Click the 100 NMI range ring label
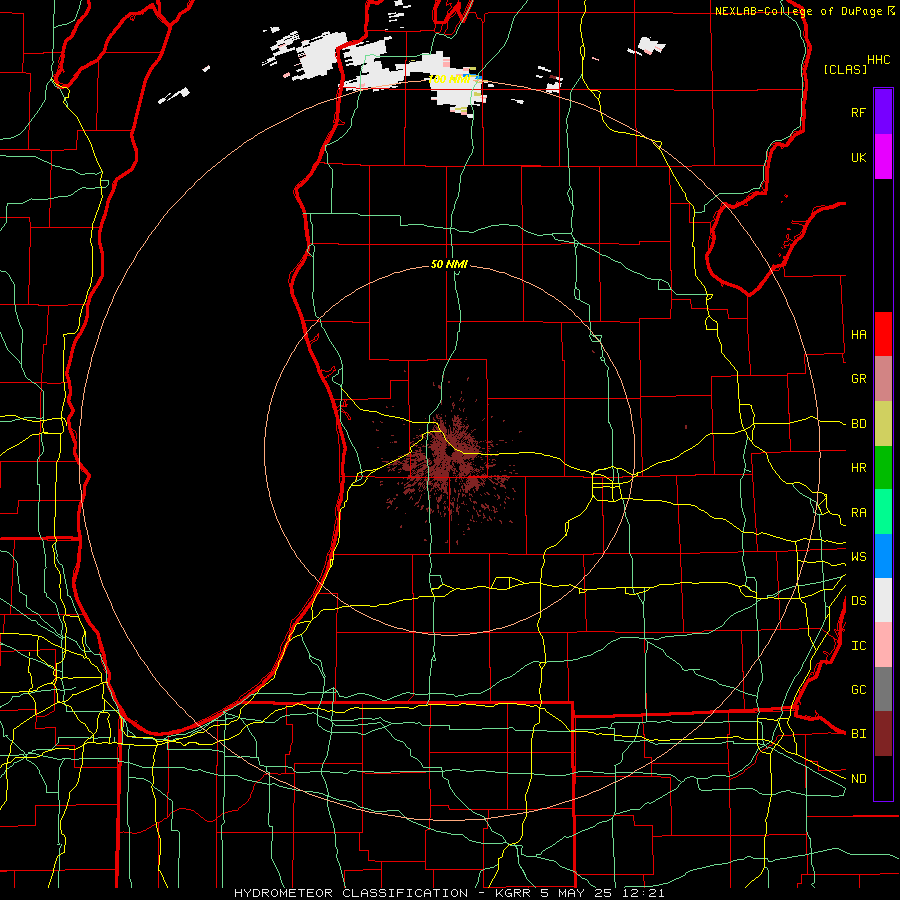 click(449, 79)
